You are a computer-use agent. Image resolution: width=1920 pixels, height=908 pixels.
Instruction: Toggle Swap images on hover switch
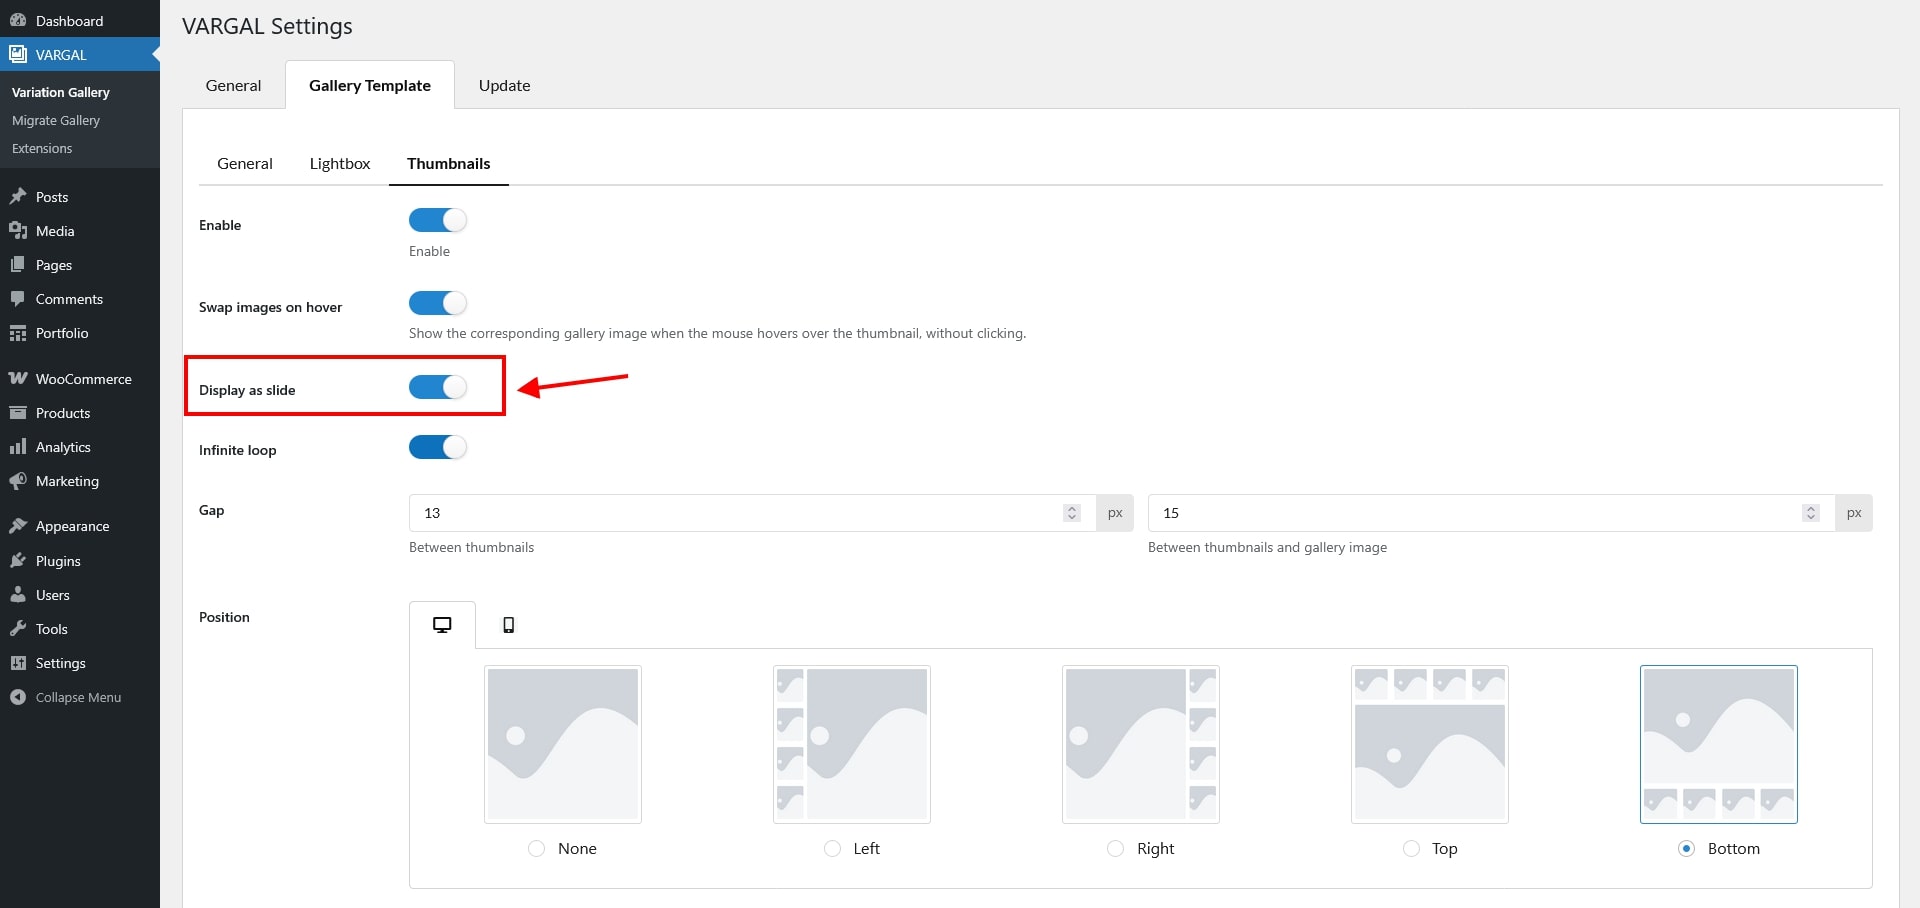(x=438, y=303)
